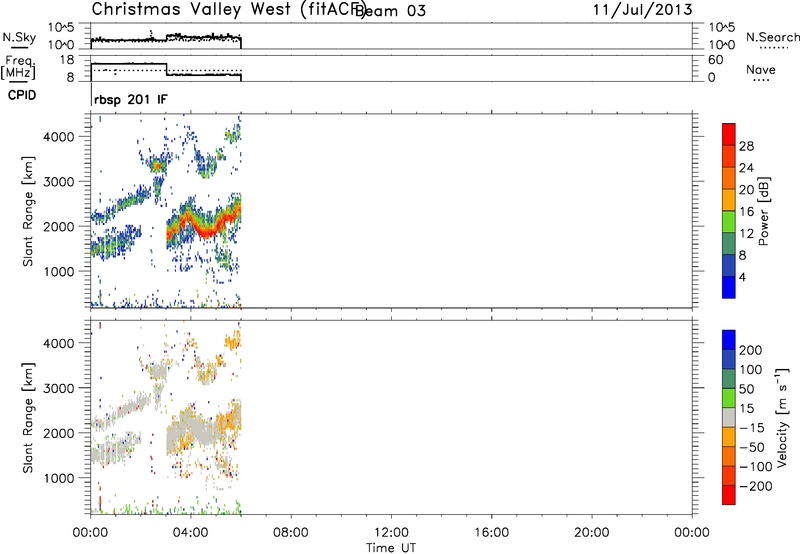800x554 pixels.
Task: Click the frequency step-down line in Freq panel
Action: 167,69
